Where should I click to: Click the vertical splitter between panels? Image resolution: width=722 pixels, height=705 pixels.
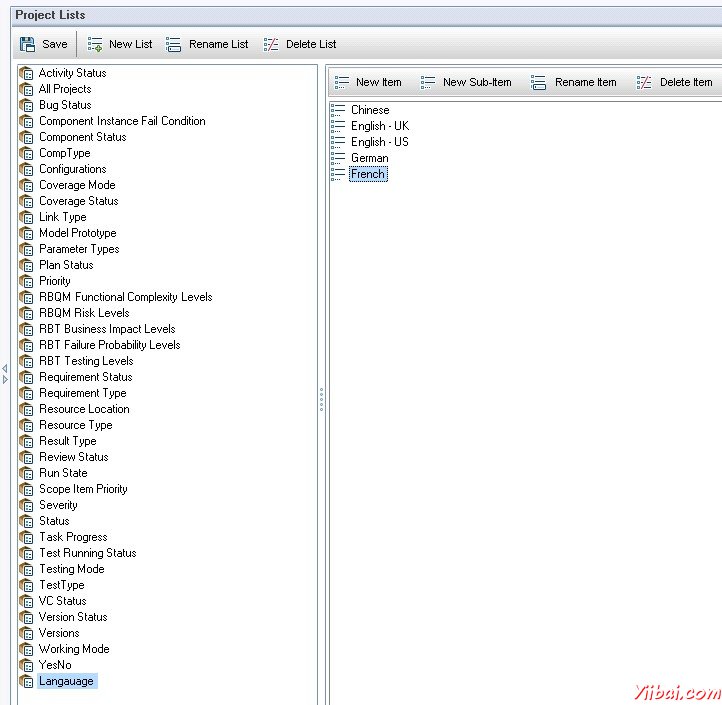click(321, 400)
